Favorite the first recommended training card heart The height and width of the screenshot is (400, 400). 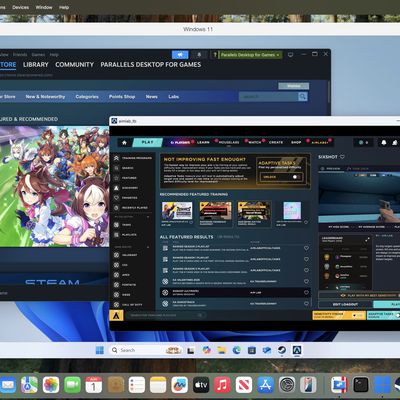click(x=191, y=222)
